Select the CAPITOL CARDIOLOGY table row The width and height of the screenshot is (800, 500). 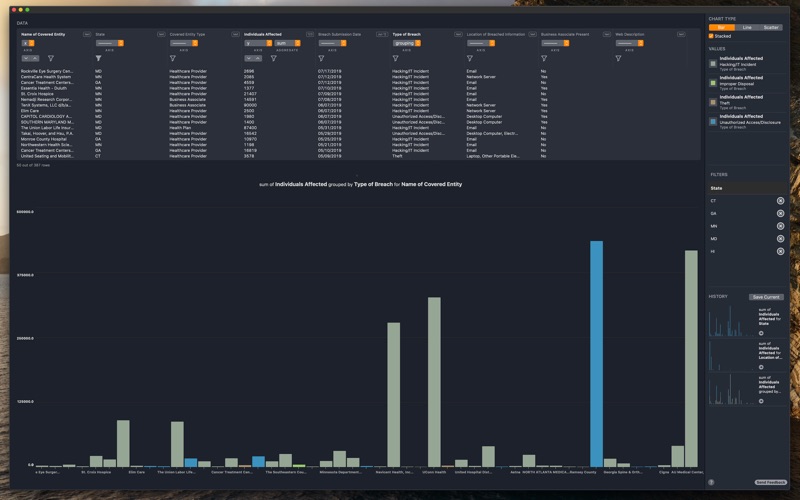pos(358,116)
